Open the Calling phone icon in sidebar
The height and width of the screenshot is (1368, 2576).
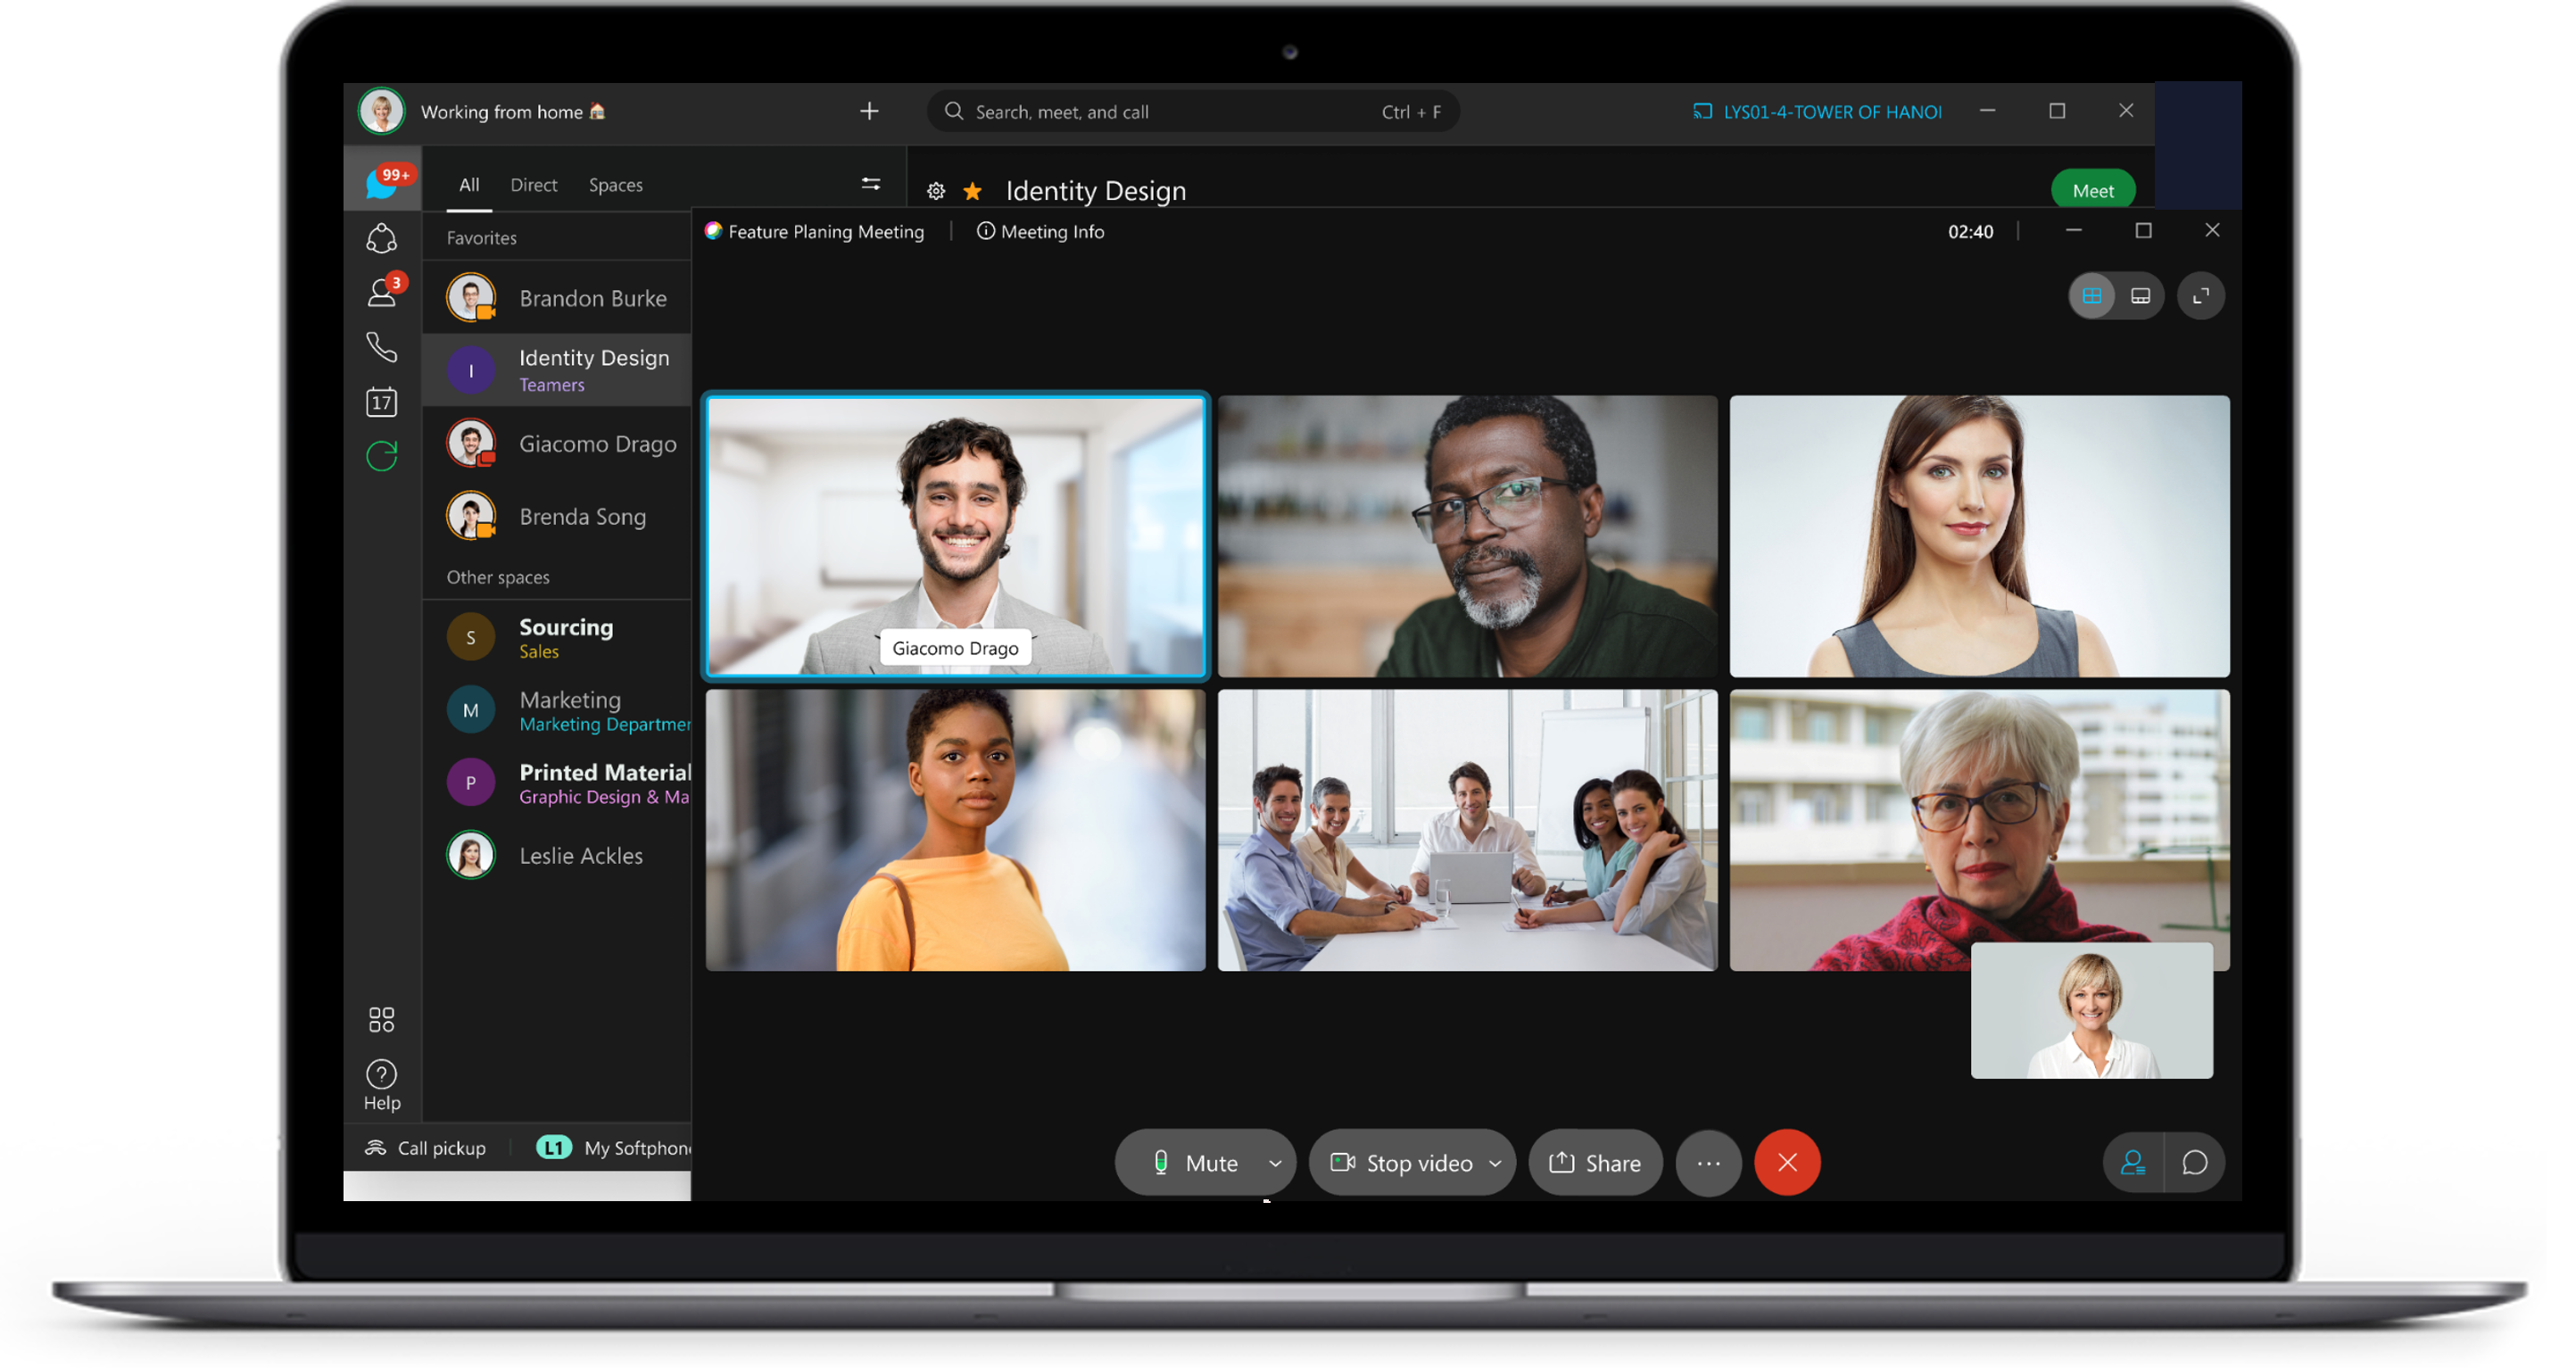click(x=382, y=348)
